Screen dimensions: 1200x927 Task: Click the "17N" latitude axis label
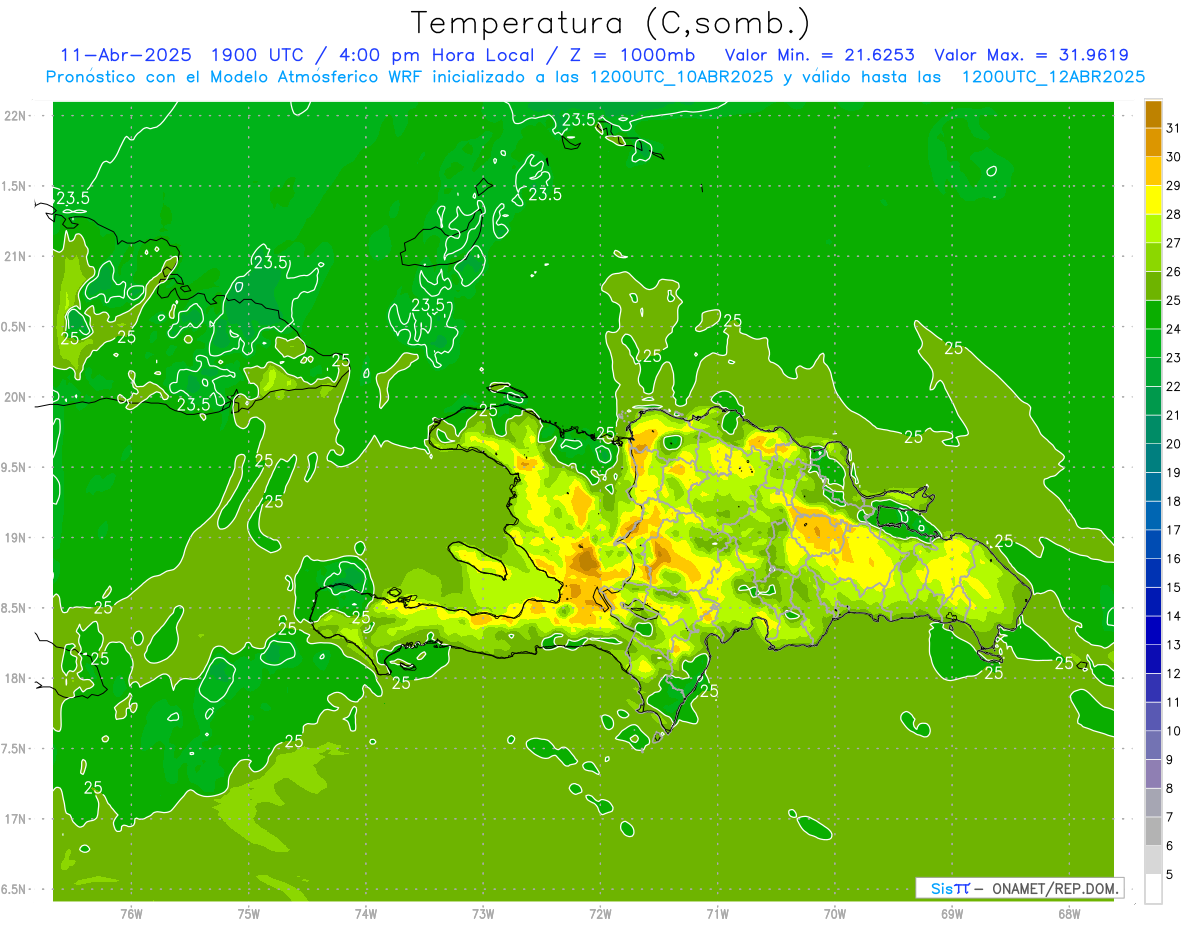coord(17,819)
